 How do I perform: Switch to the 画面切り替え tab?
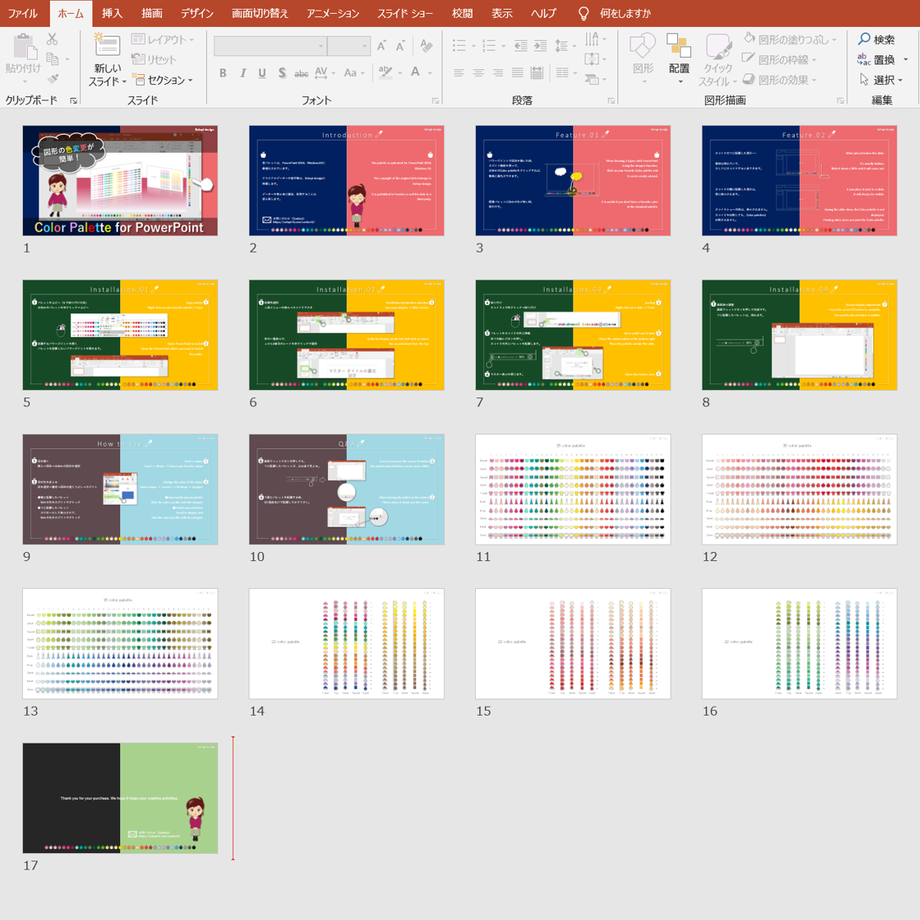pyautogui.click(x=260, y=13)
